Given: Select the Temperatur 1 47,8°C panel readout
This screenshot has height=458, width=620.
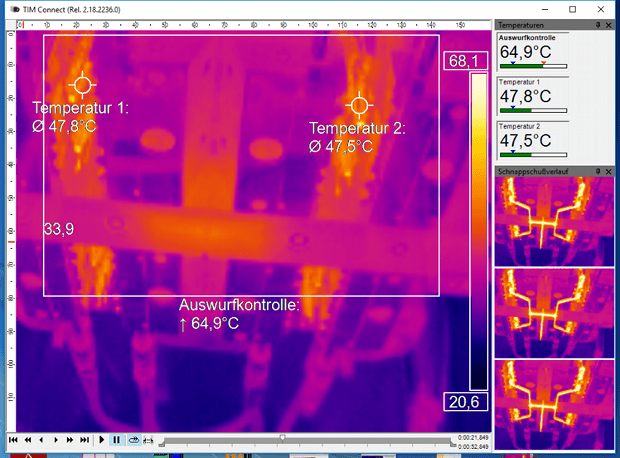Looking at the screenshot, I should (533, 96).
